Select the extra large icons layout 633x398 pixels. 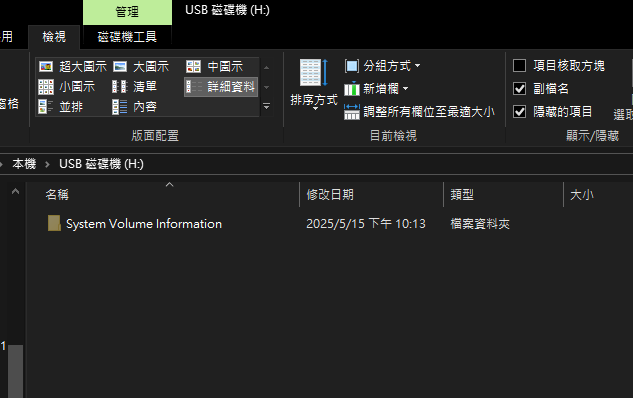point(73,67)
